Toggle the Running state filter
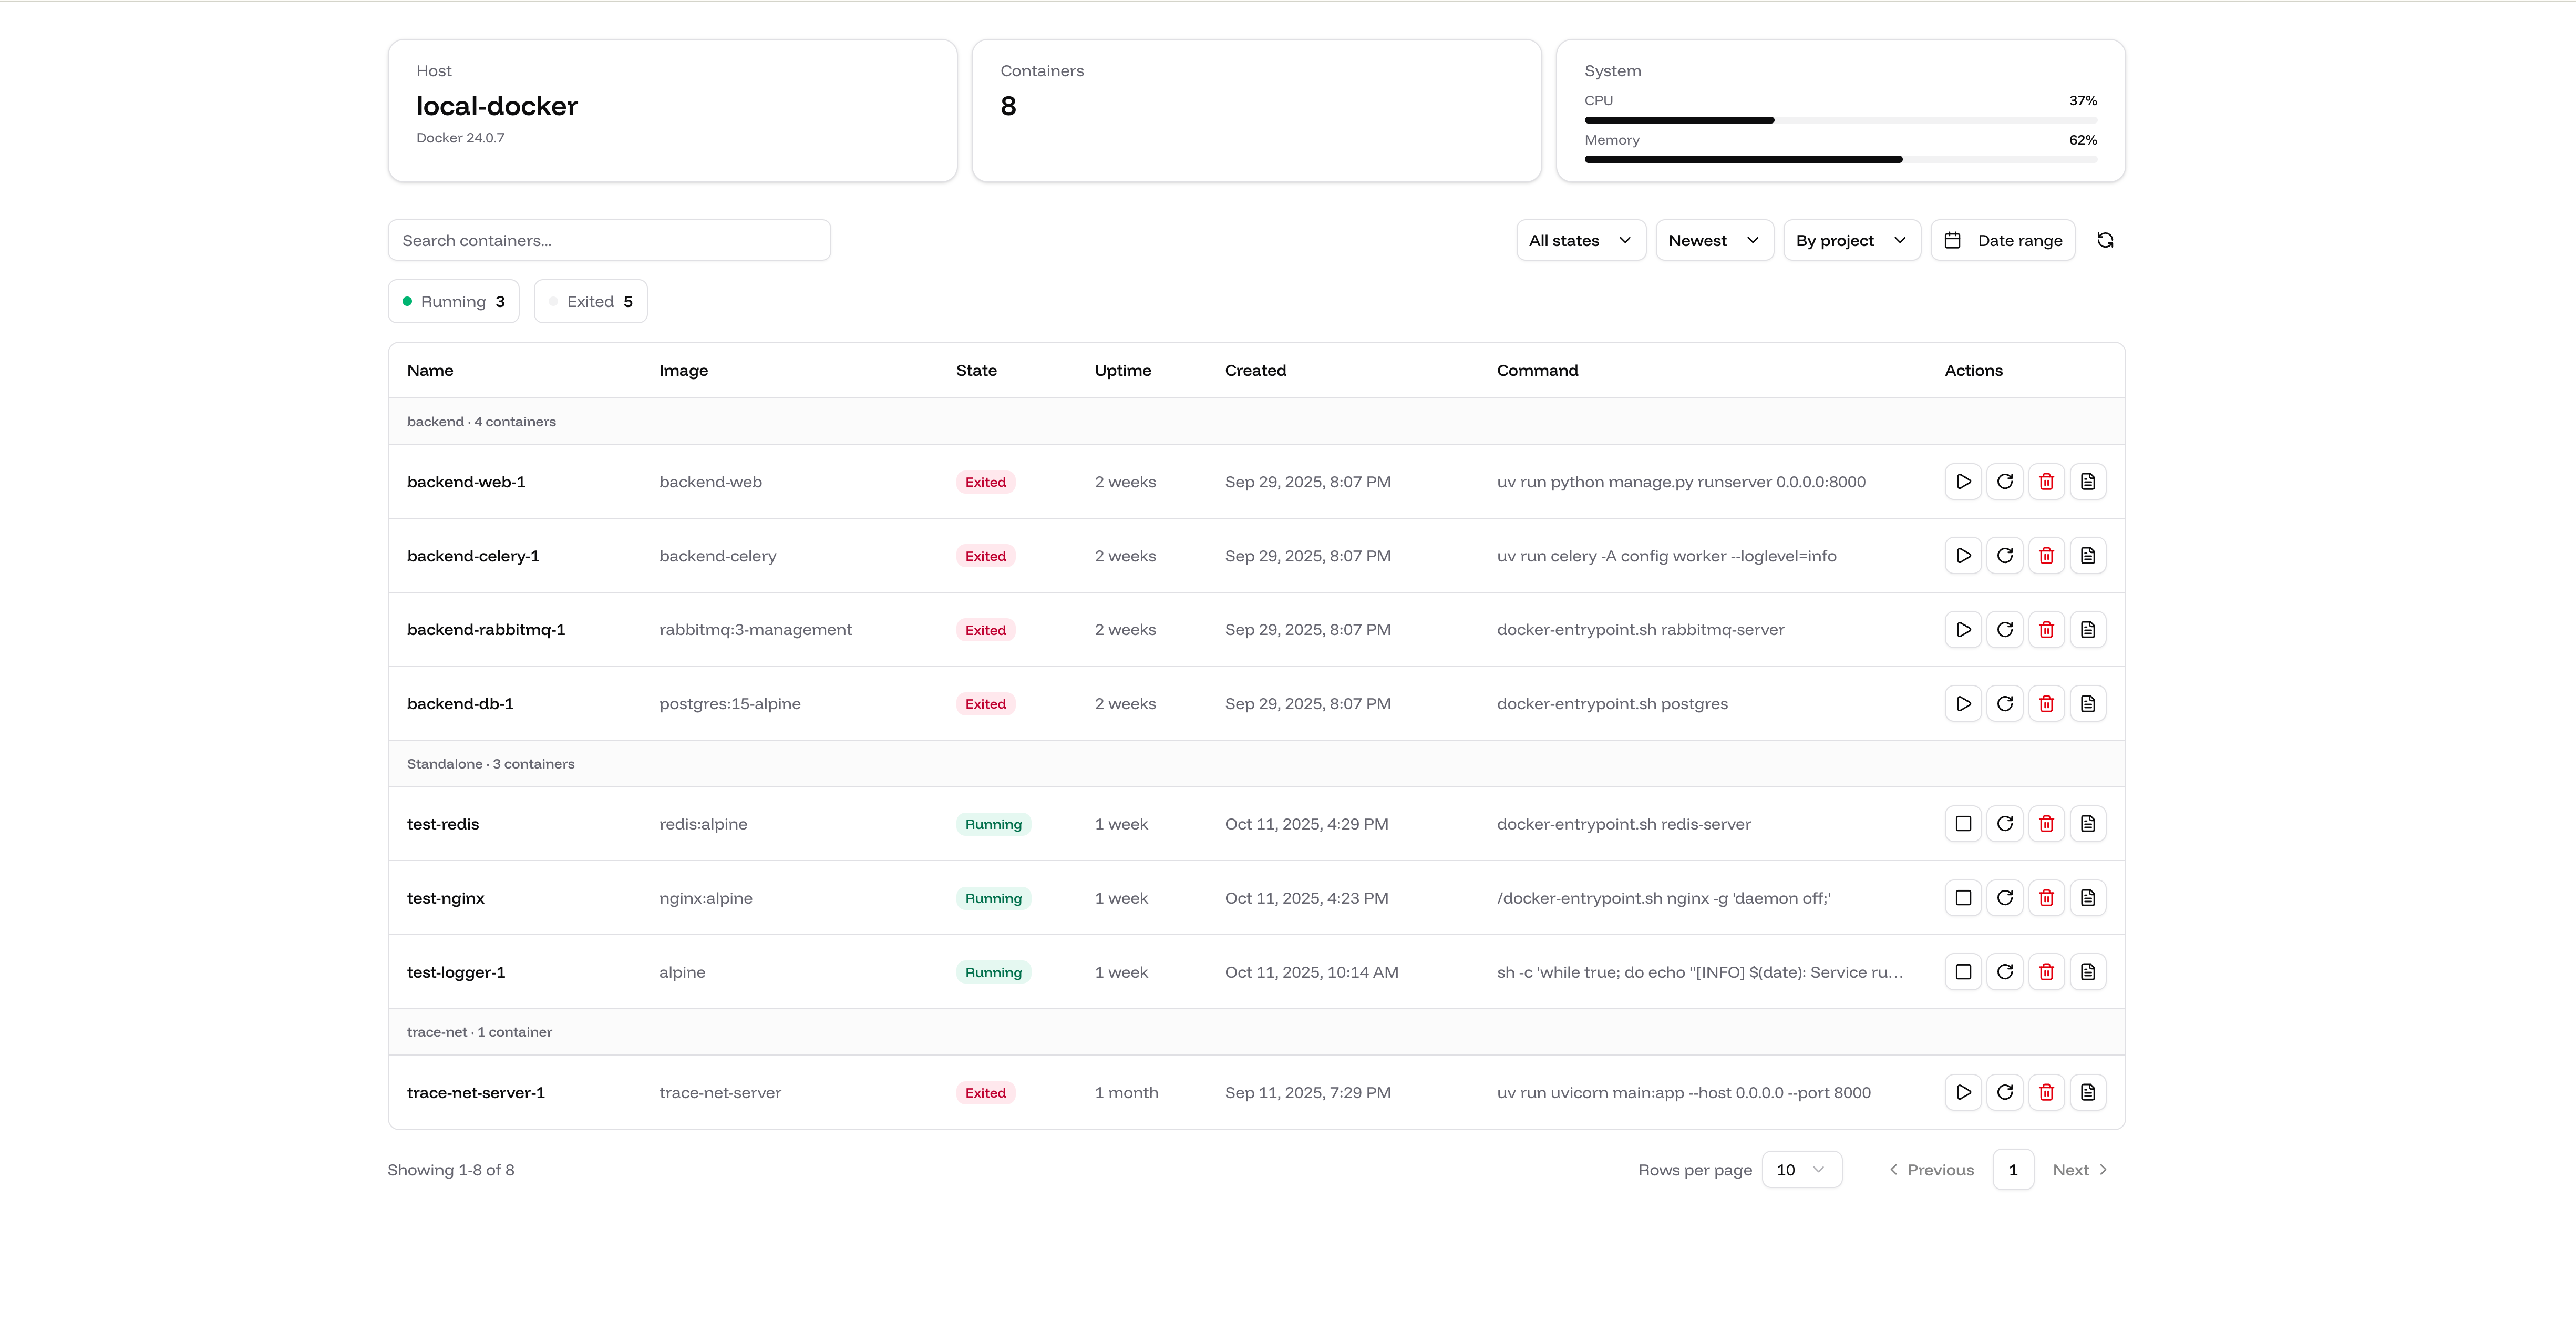The width and height of the screenshot is (2576, 1331). (453, 301)
